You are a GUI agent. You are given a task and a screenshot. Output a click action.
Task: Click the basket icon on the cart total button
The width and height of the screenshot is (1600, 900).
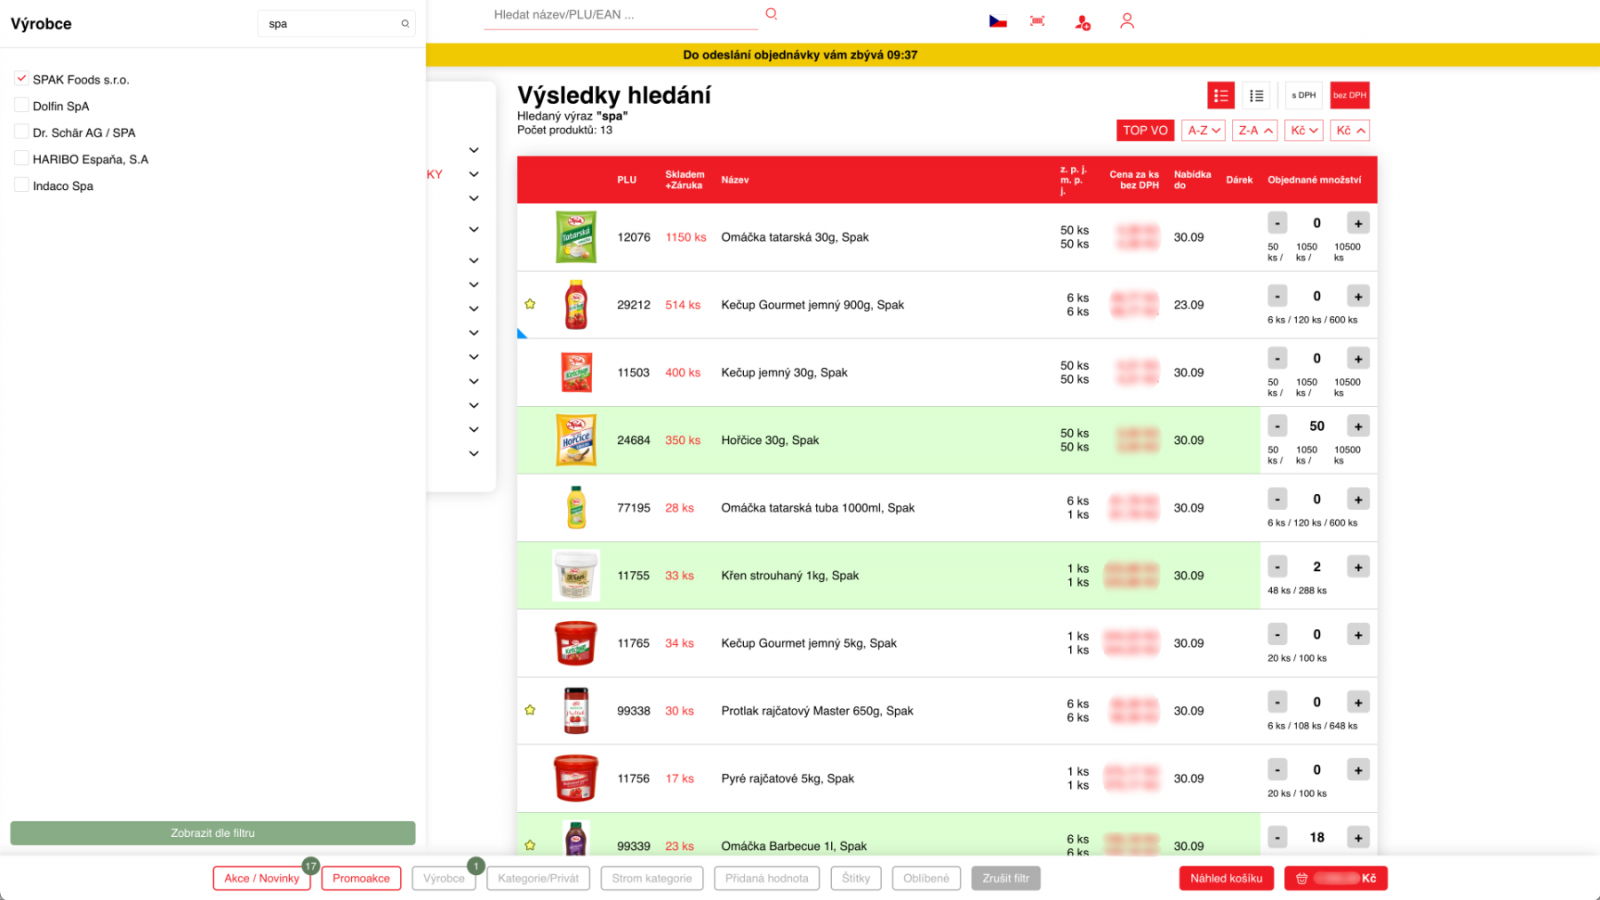1302,879
